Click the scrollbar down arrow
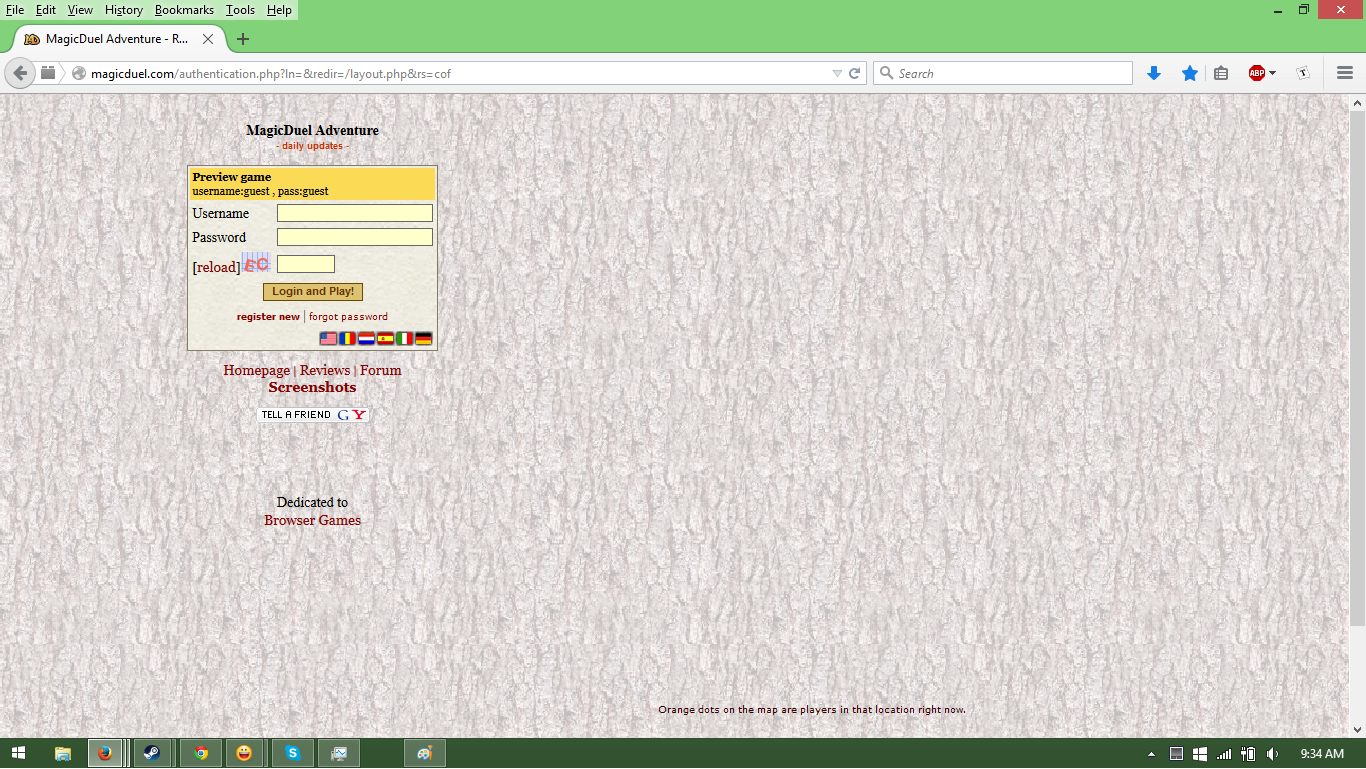This screenshot has height=769, width=1366. [1357, 730]
